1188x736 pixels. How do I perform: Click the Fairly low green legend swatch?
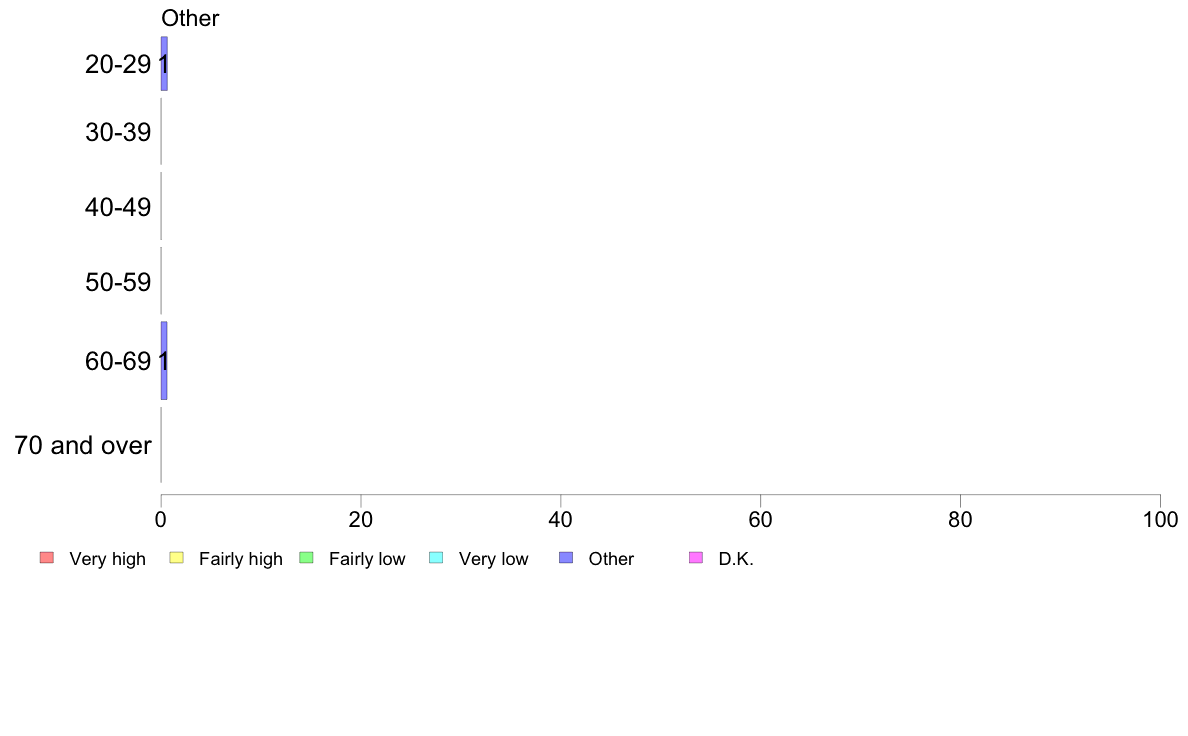click(x=306, y=558)
